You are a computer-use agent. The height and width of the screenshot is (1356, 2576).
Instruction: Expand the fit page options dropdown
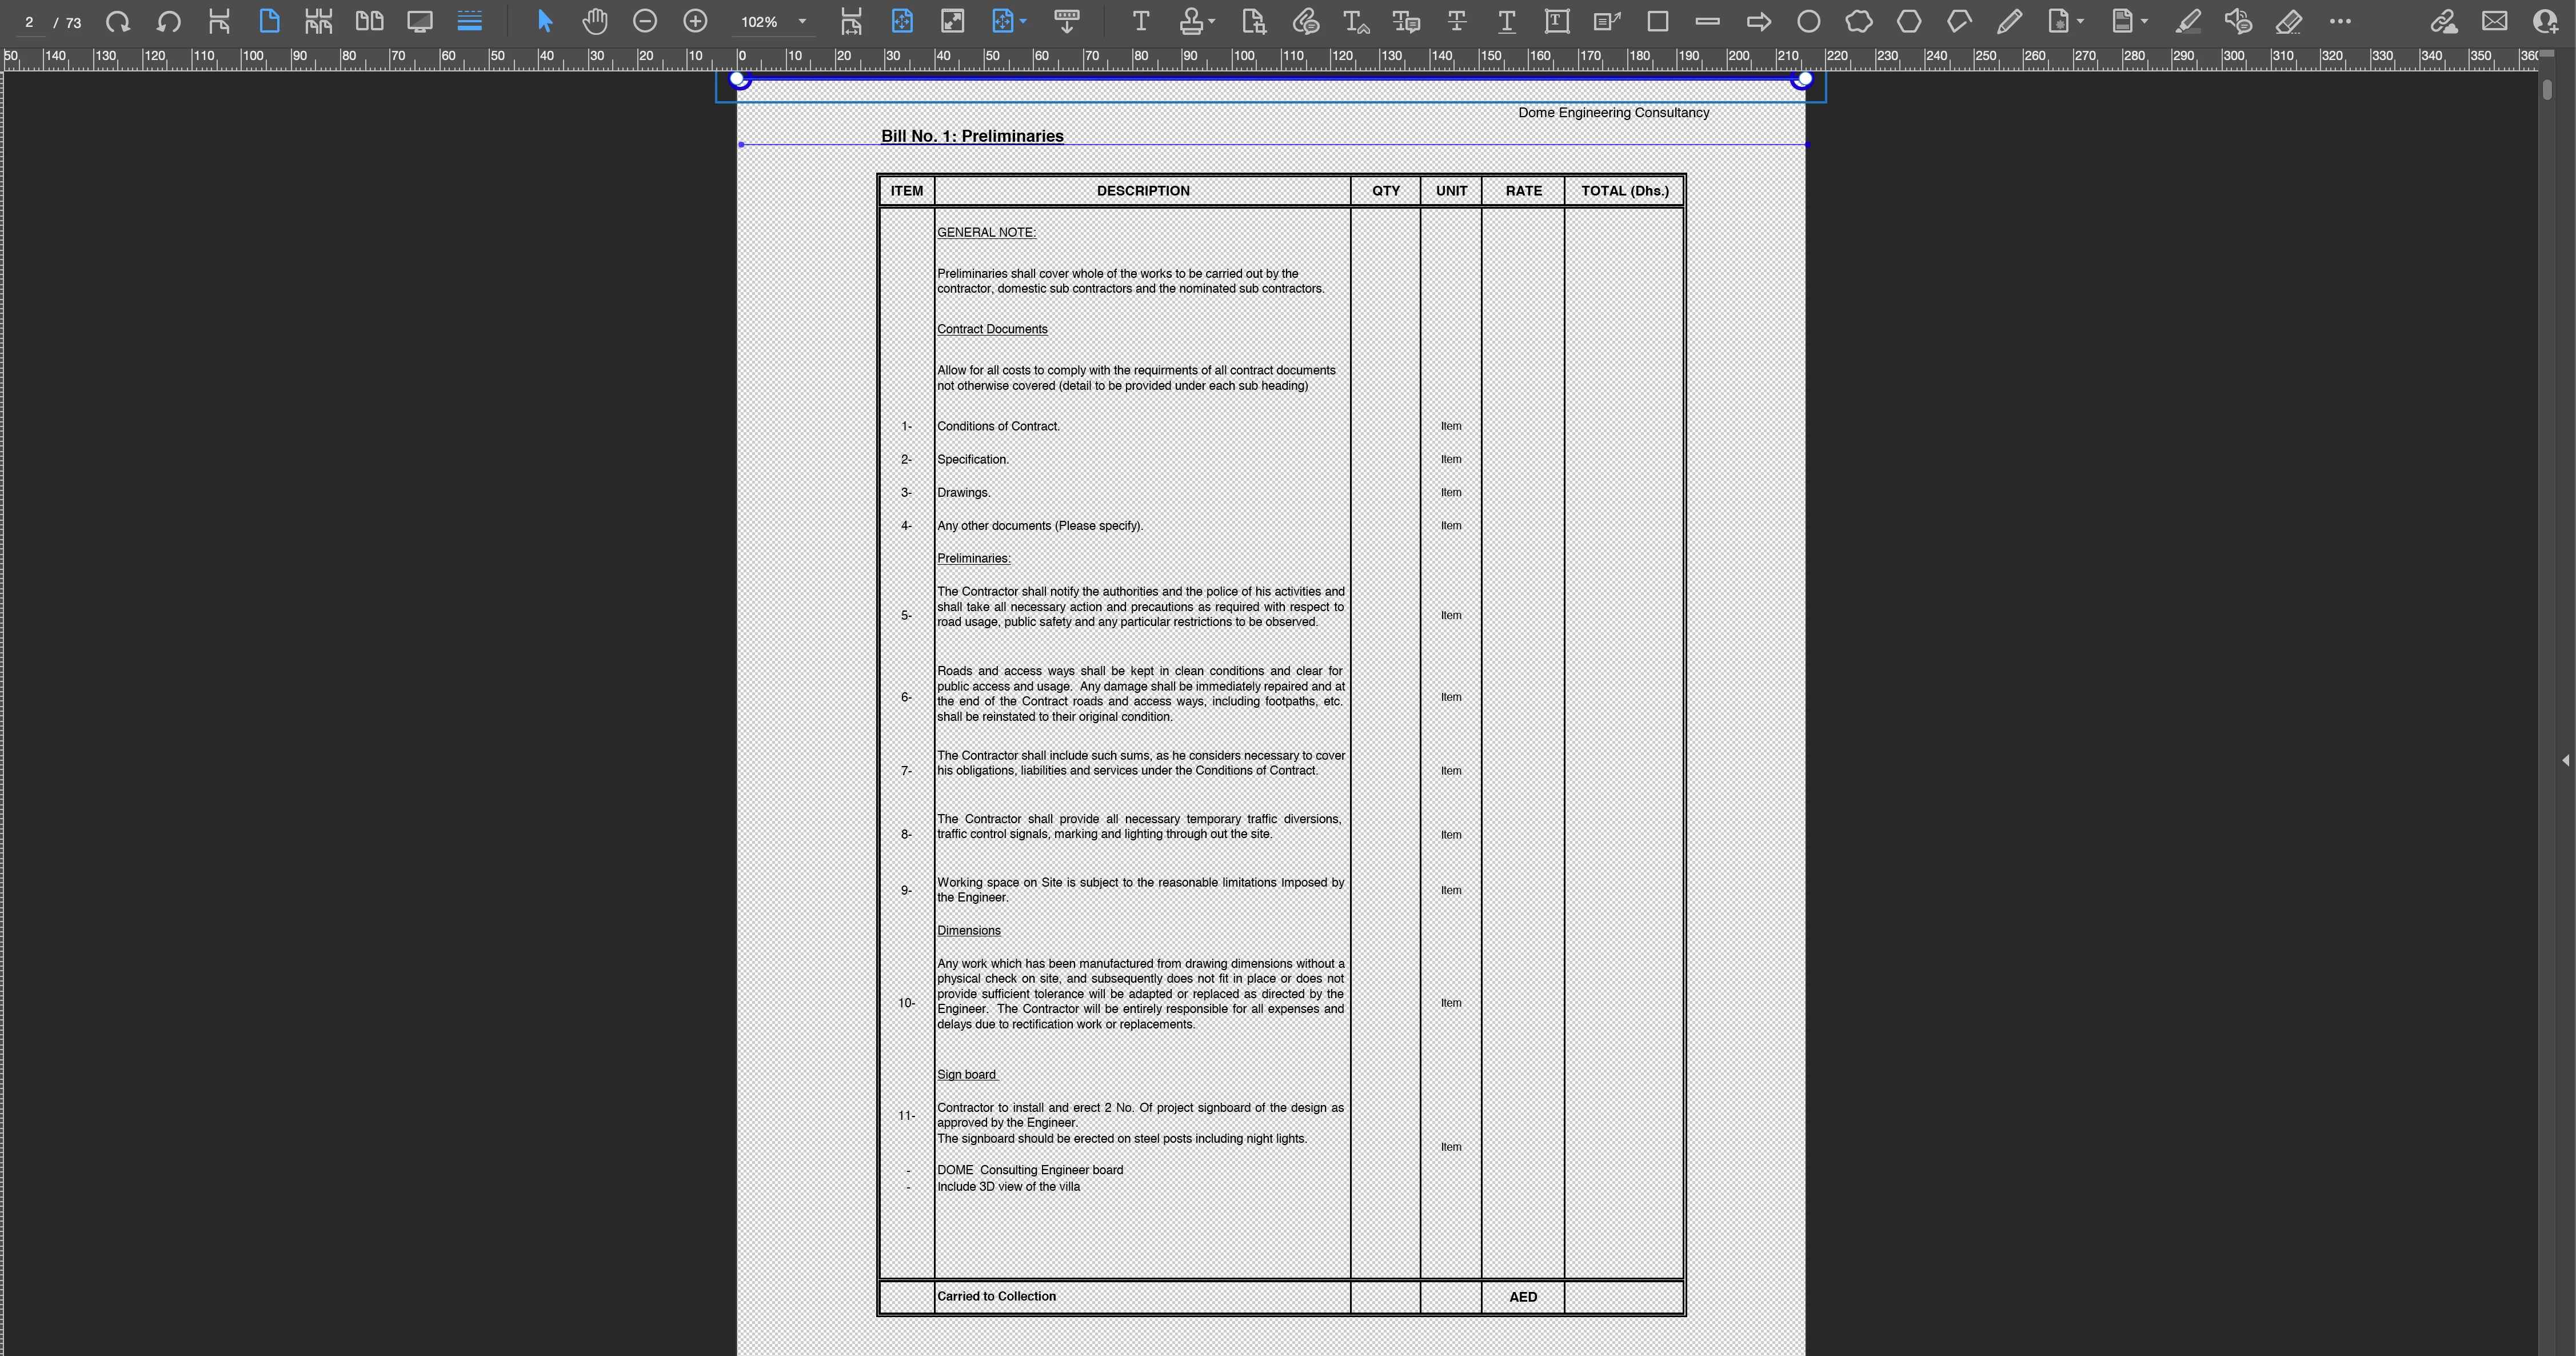pyautogui.click(x=1023, y=21)
